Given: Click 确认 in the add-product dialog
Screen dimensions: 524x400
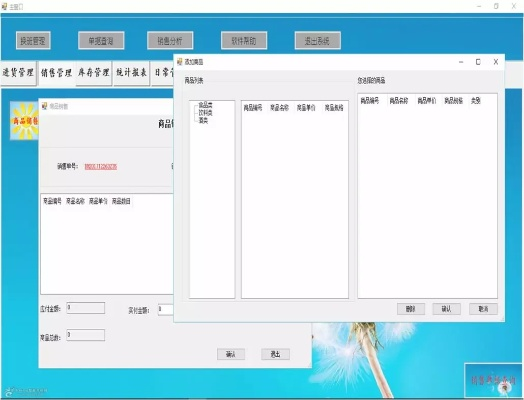Looking at the screenshot, I should [x=446, y=309].
